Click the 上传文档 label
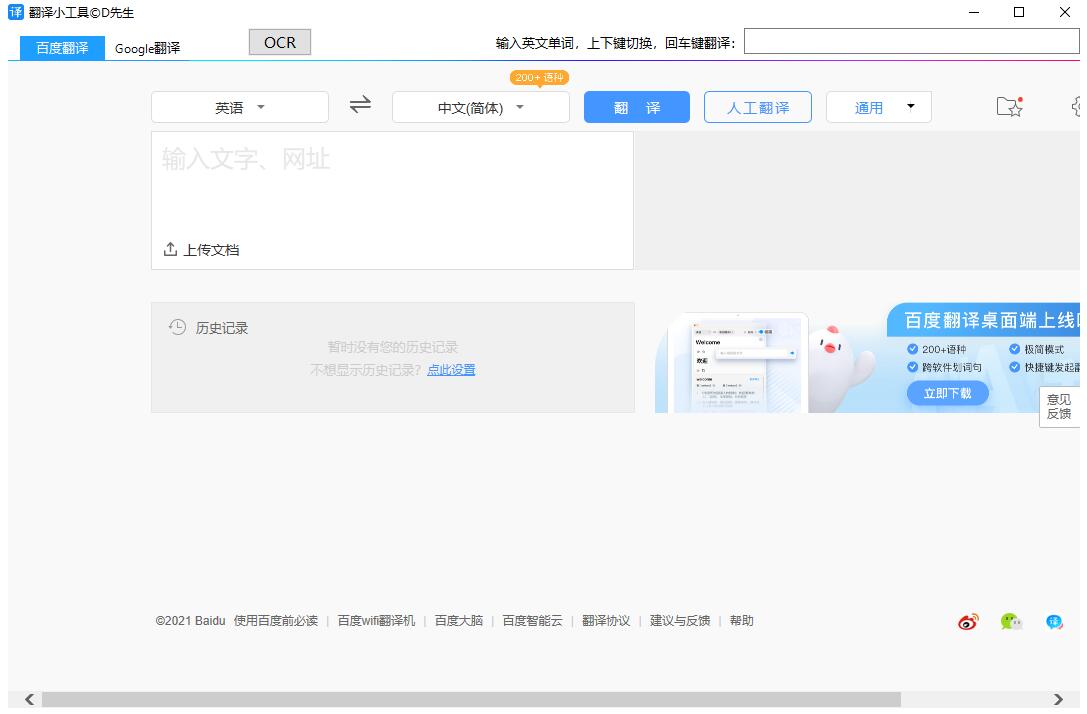 [x=211, y=250]
